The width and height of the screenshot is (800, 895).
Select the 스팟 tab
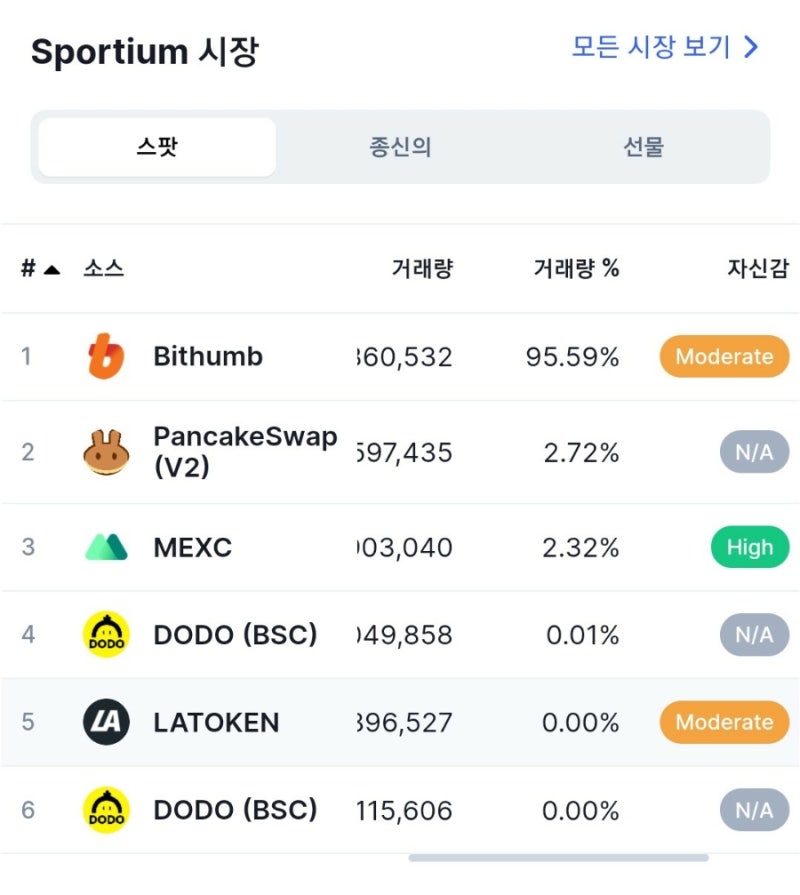tap(157, 147)
